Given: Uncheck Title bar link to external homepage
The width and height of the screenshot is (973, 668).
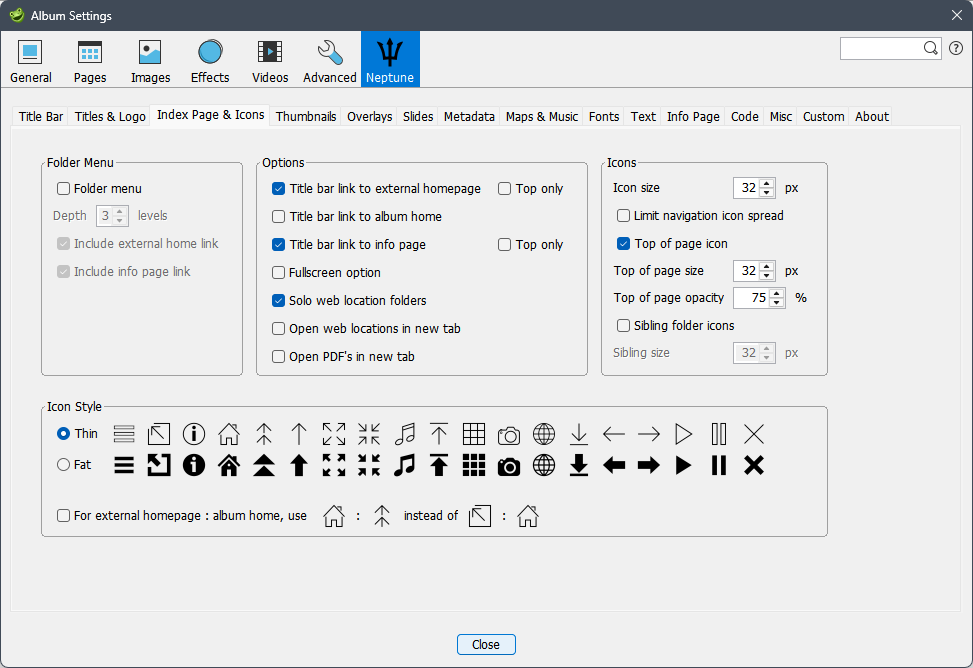Looking at the screenshot, I should 279,189.
